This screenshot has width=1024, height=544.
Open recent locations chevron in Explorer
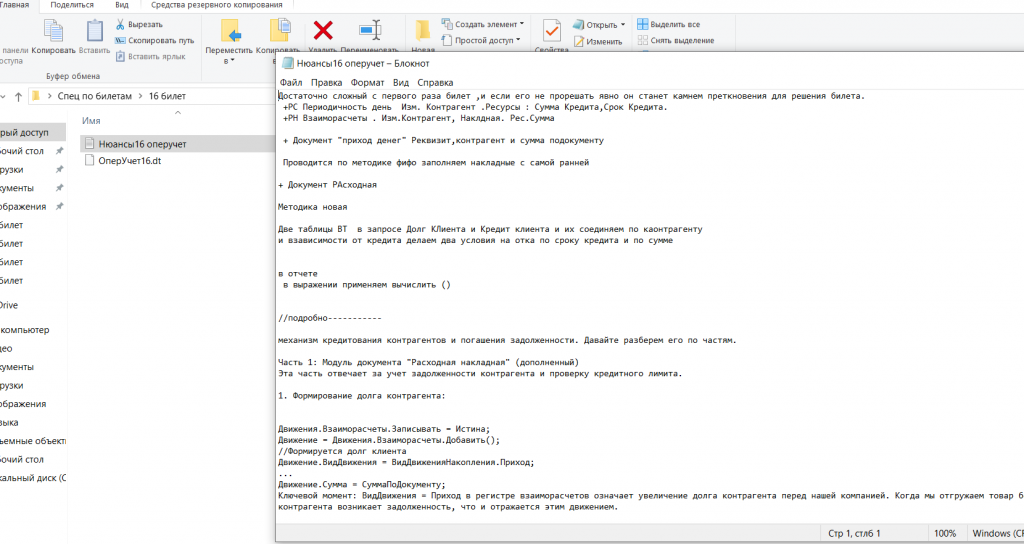(3, 97)
